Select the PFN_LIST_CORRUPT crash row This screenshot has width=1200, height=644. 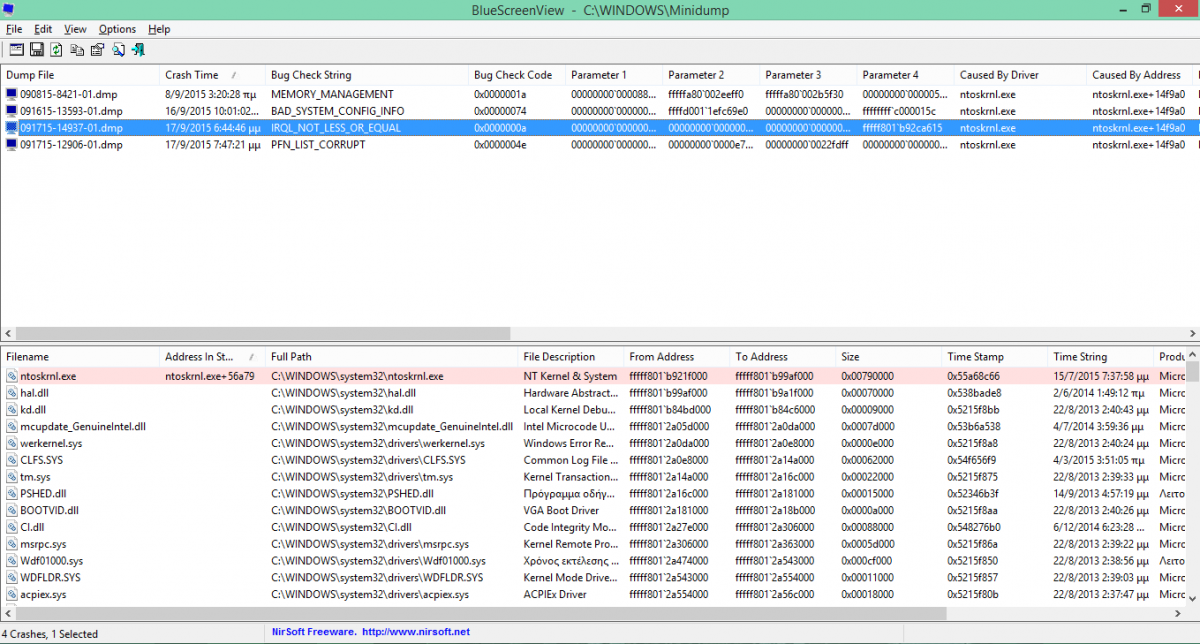[318, 145]
